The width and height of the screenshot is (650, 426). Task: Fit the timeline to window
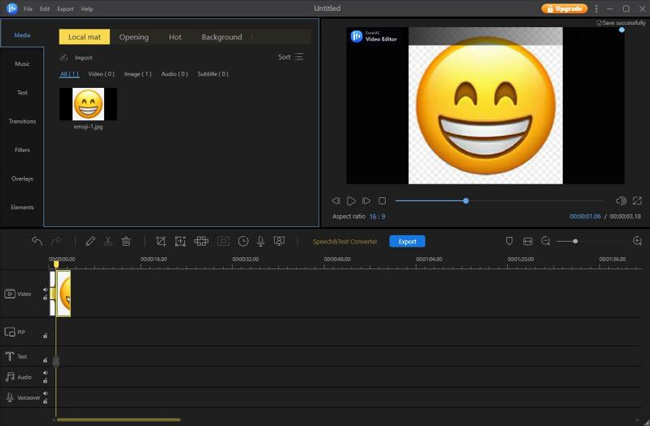528,241
